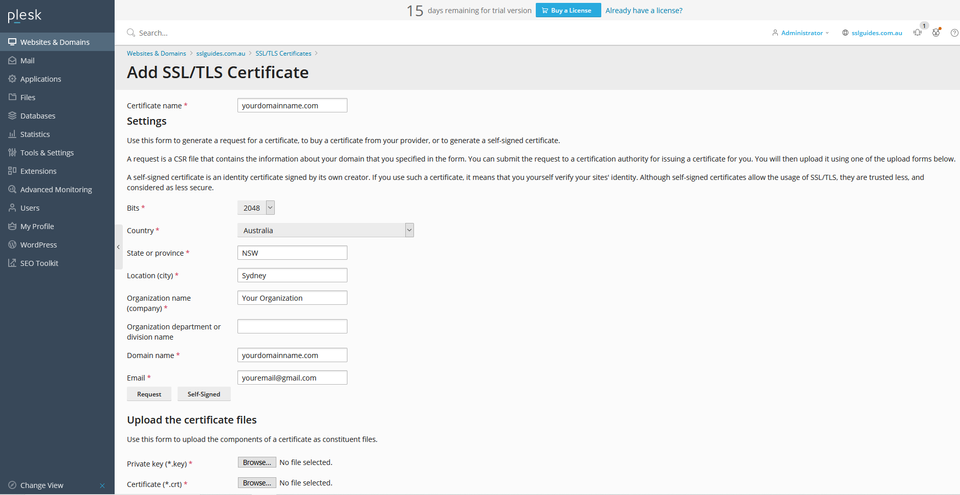Click Browse for the Private key file
The image size is (960, 495).
coord(256,463)
